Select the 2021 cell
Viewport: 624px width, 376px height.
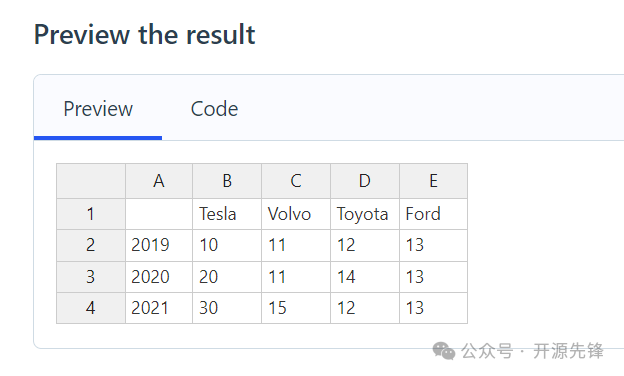159,308
